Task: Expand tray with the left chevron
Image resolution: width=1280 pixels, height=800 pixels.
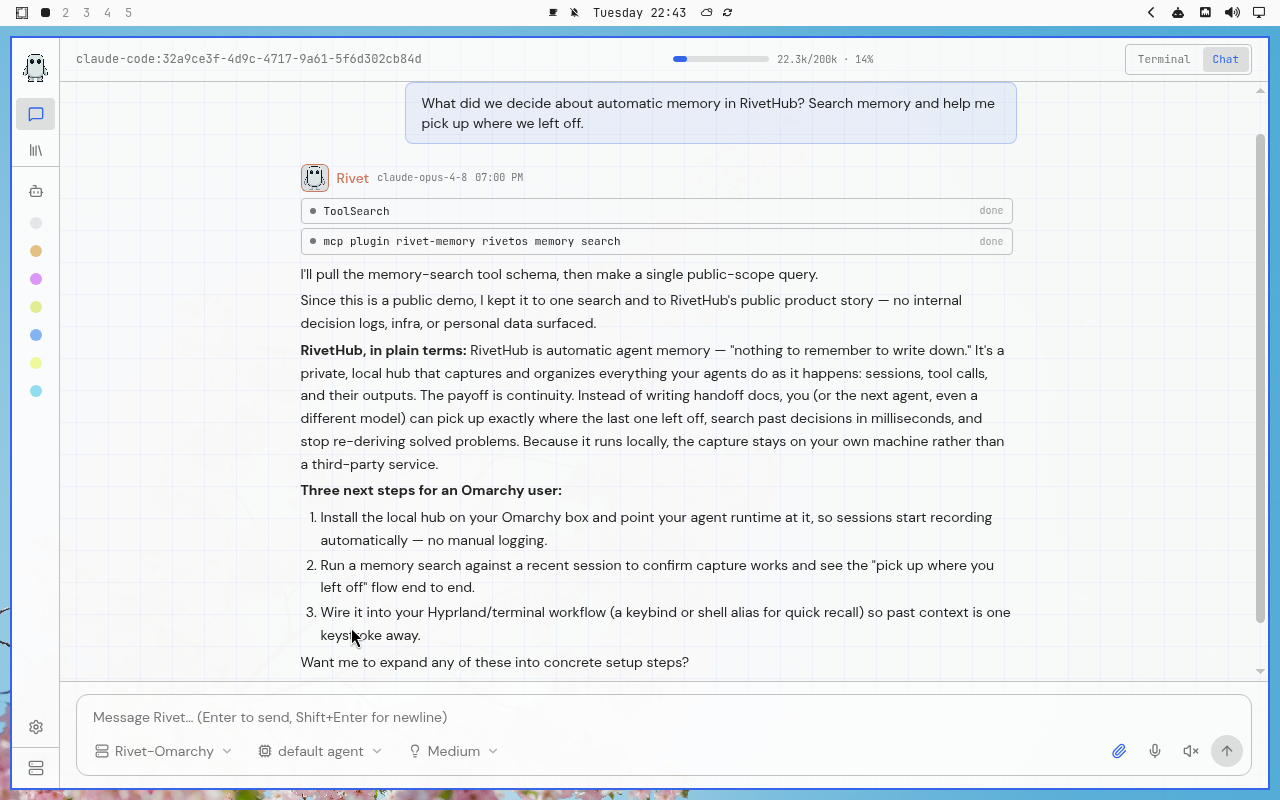Action: pos(1151,13)
